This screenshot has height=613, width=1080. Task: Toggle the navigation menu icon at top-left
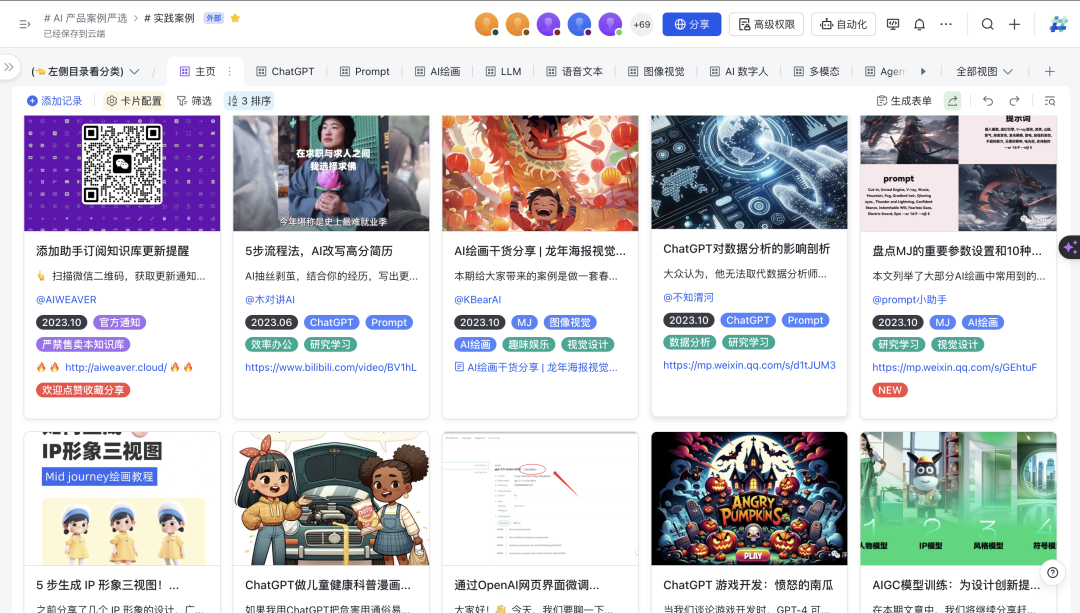point(25,24)
